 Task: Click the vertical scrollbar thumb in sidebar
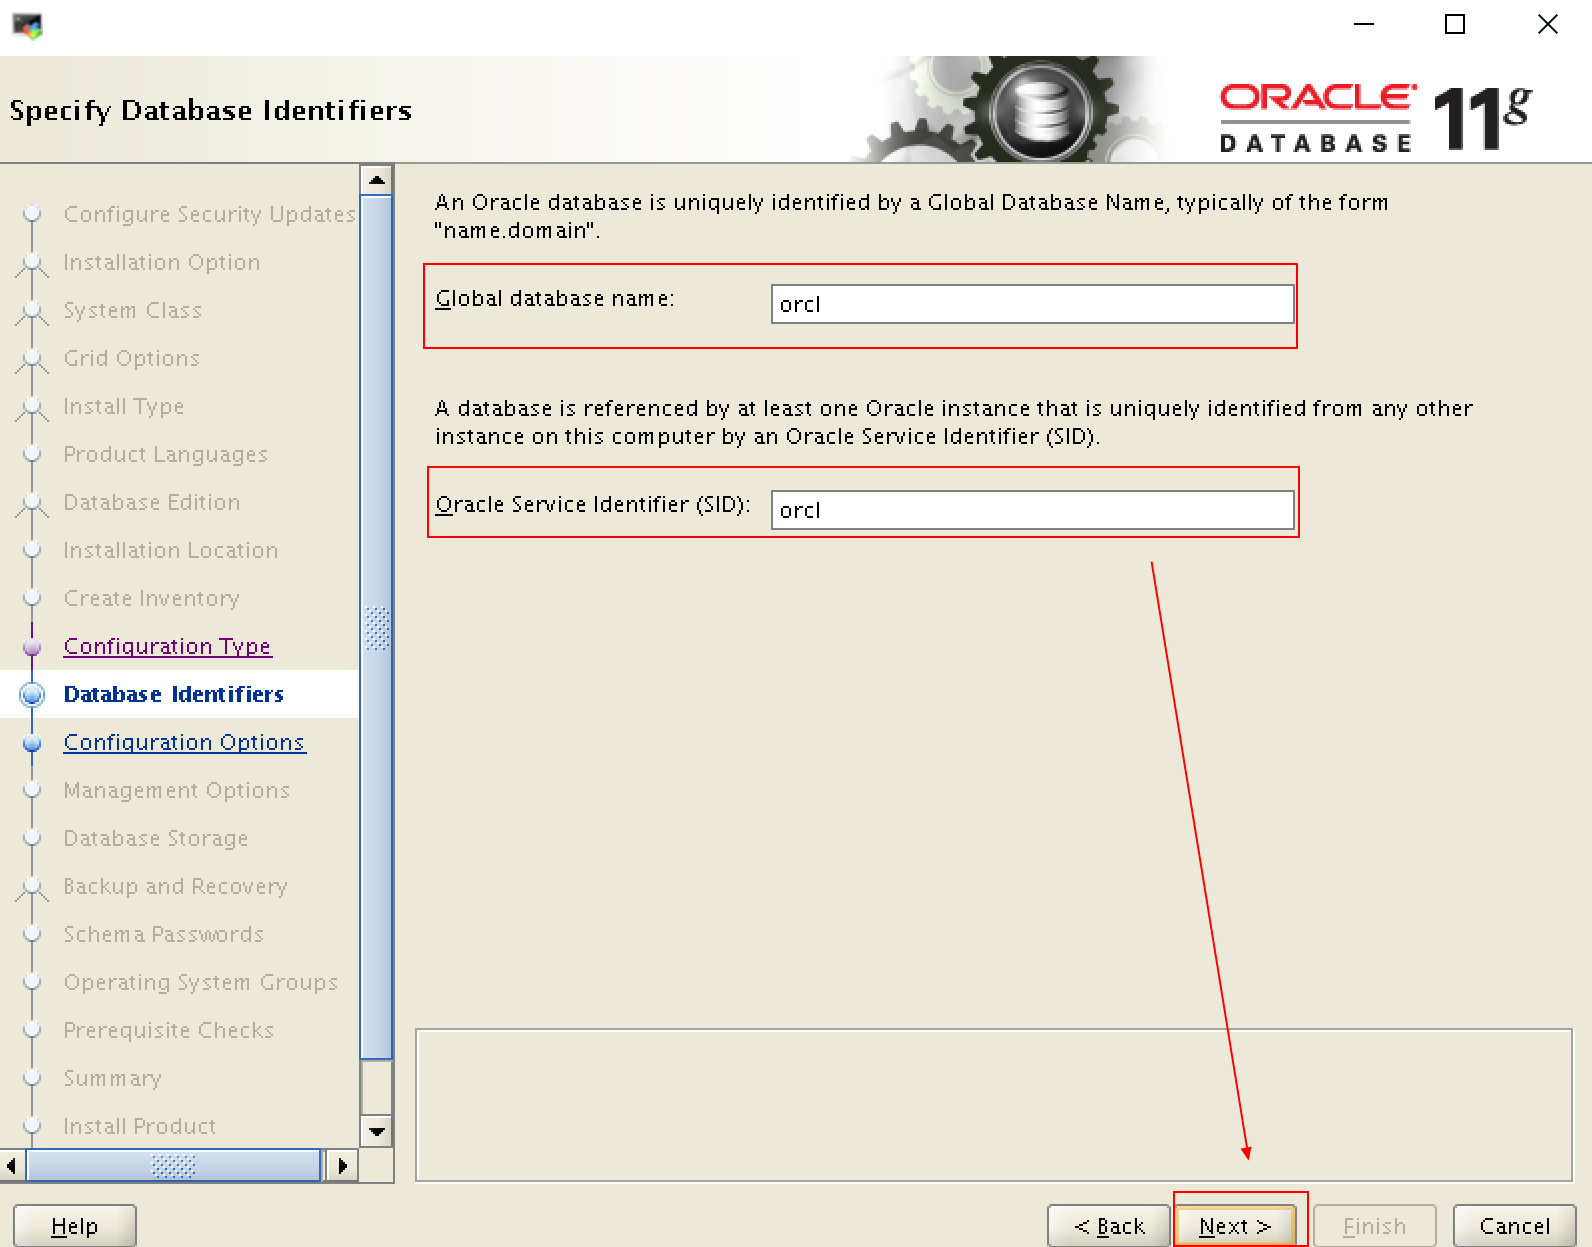377,628
